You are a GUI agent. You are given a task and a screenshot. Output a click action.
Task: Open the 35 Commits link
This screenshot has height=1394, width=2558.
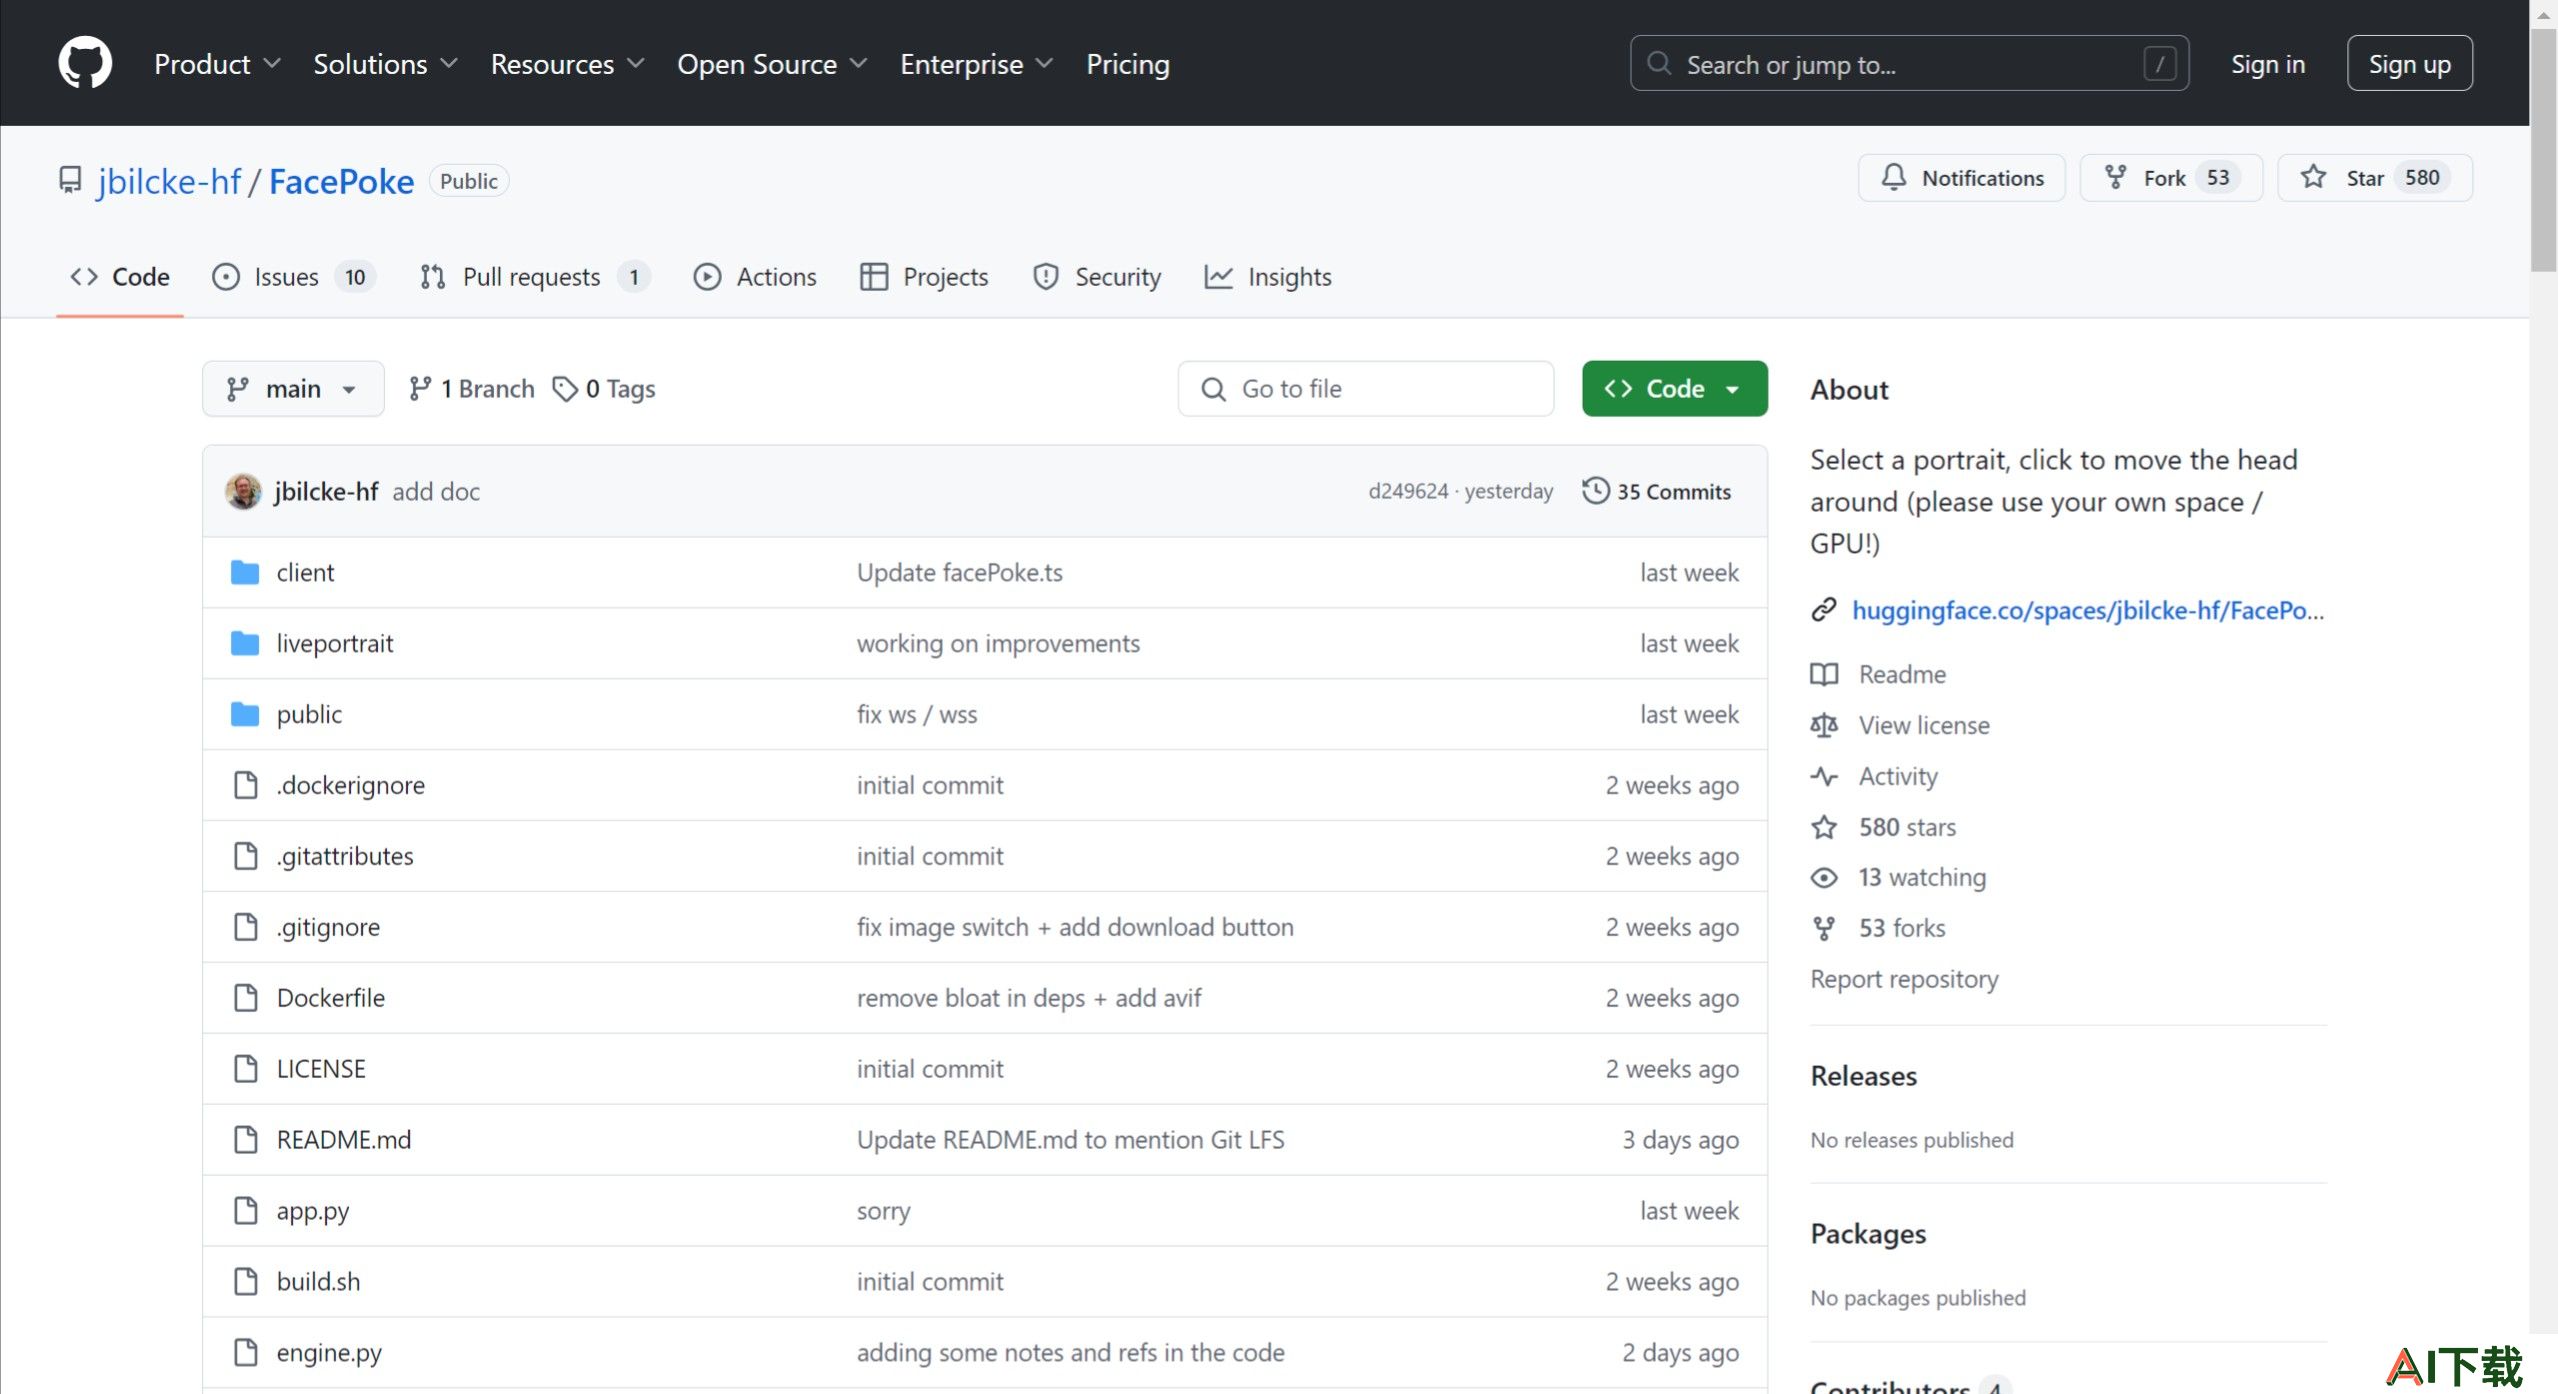(1656, 491)
